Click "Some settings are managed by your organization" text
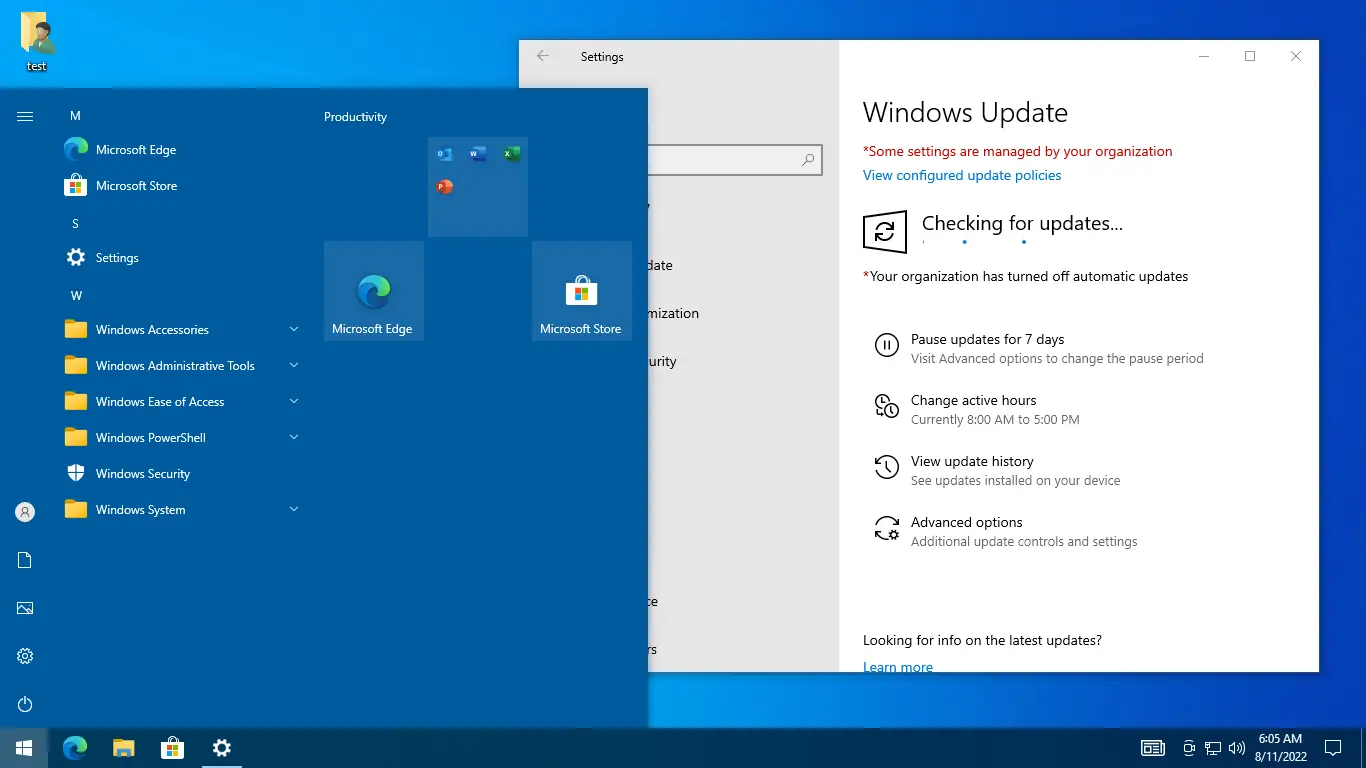Viewport: 1366px width, 768px height. (x=1018, y=152)
